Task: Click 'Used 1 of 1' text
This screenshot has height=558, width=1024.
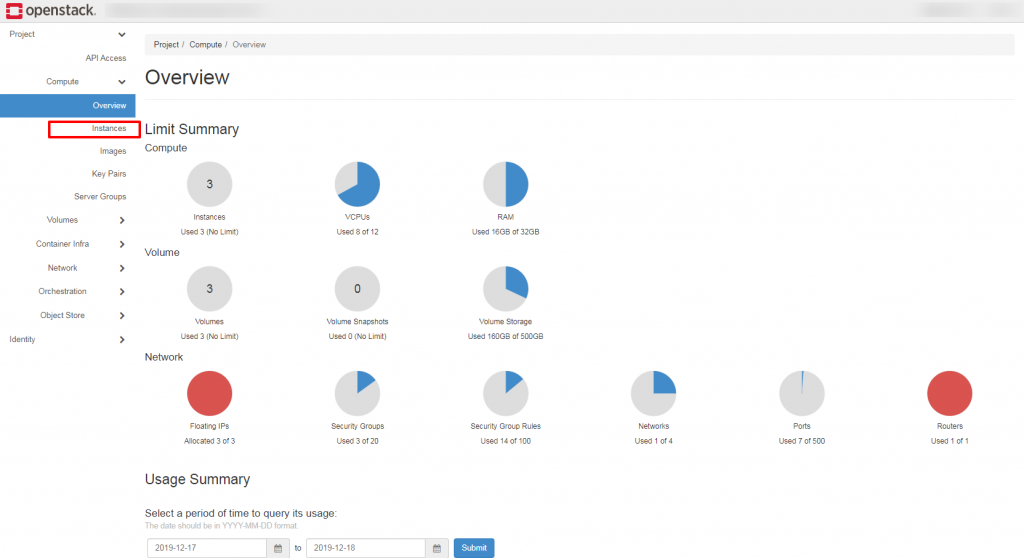Action: (x=950, y=441)
